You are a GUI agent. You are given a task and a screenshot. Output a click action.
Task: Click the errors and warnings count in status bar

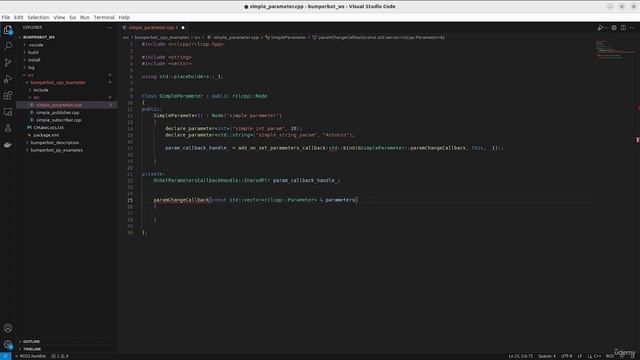tap(60, 356)
